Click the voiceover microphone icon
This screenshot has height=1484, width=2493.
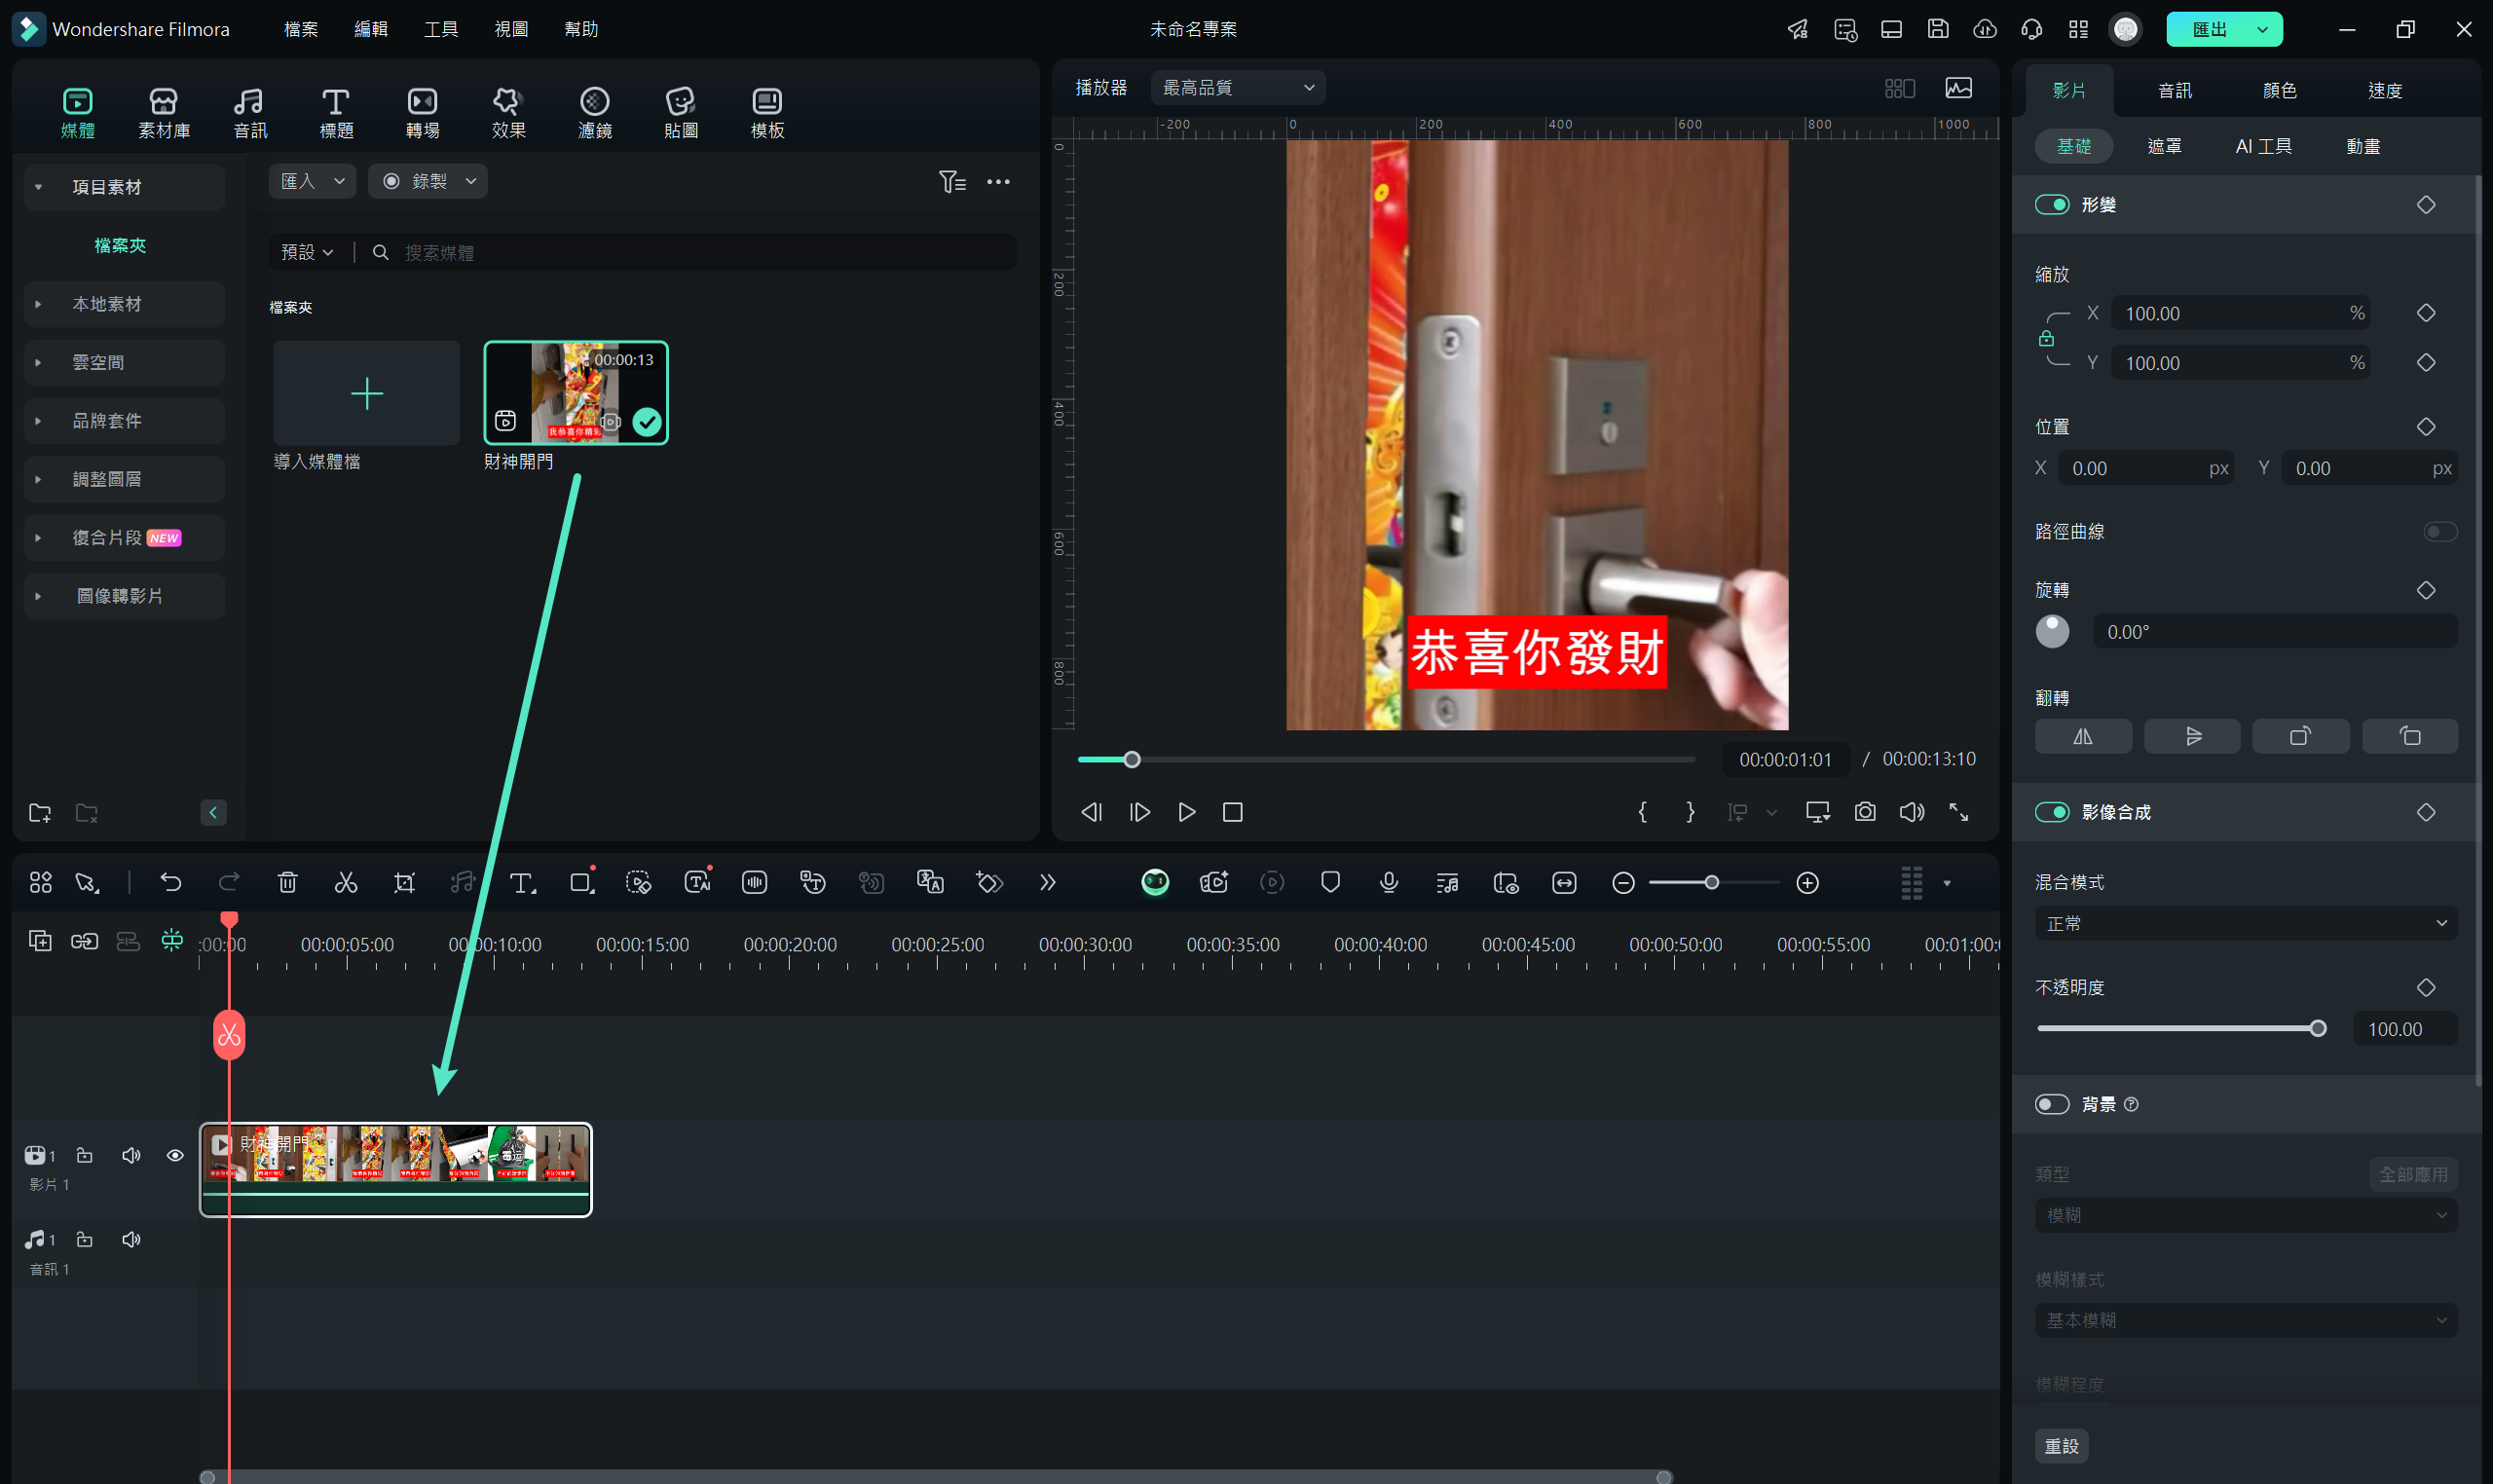[1388, 882]
